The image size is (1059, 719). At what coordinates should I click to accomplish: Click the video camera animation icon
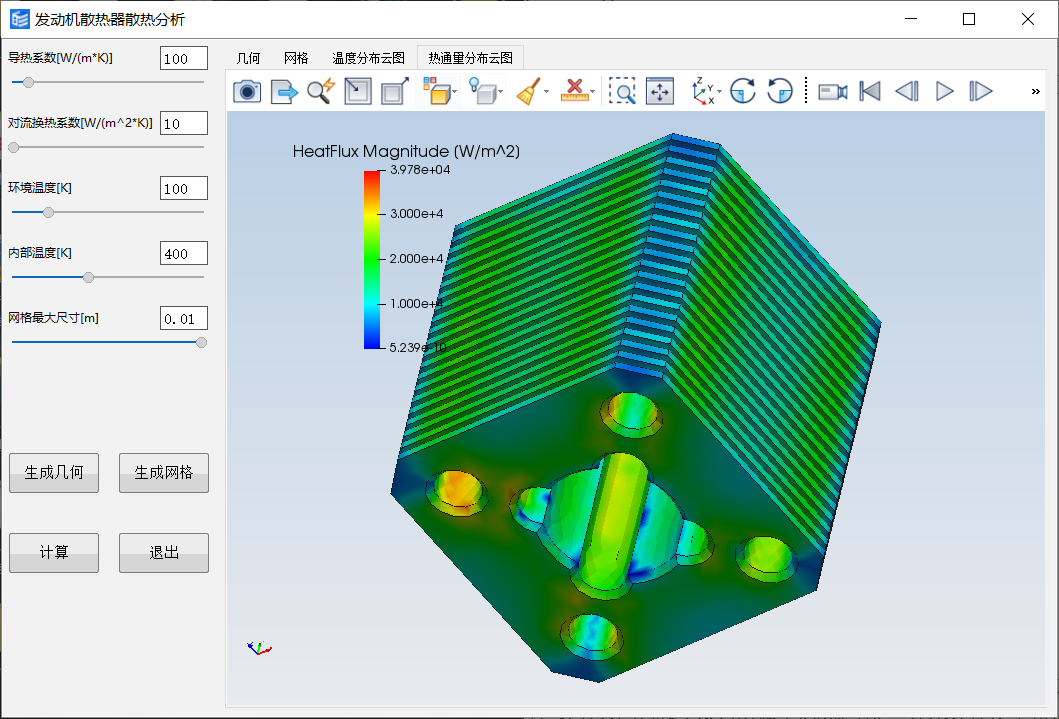[x=833, y=91]
